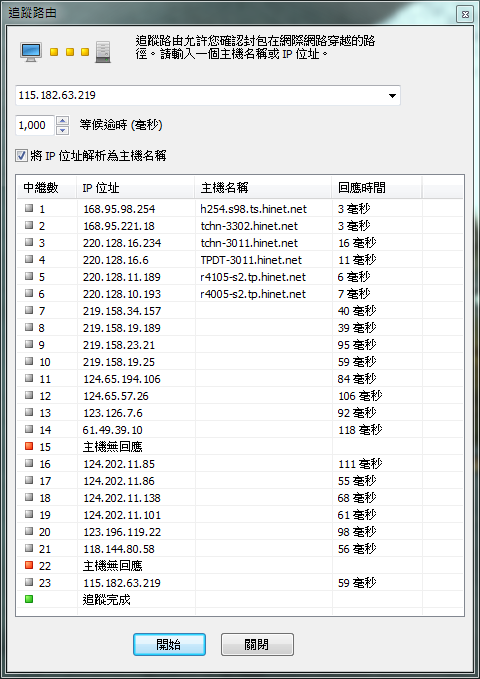The height and width of the screenshot is (679, 480).
Task: Click the gray status icon for hop 6
Action: (x=29, y=293)
